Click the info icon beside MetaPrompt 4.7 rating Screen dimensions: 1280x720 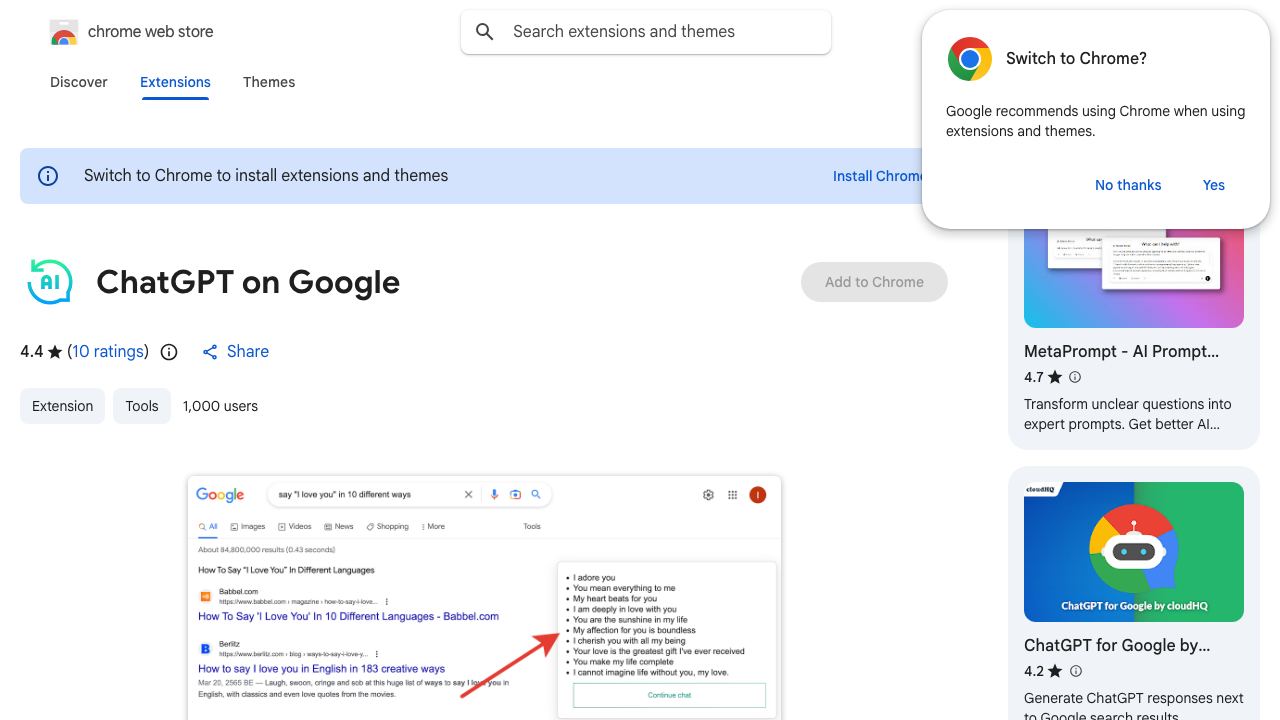click(x=1075, y=377)
